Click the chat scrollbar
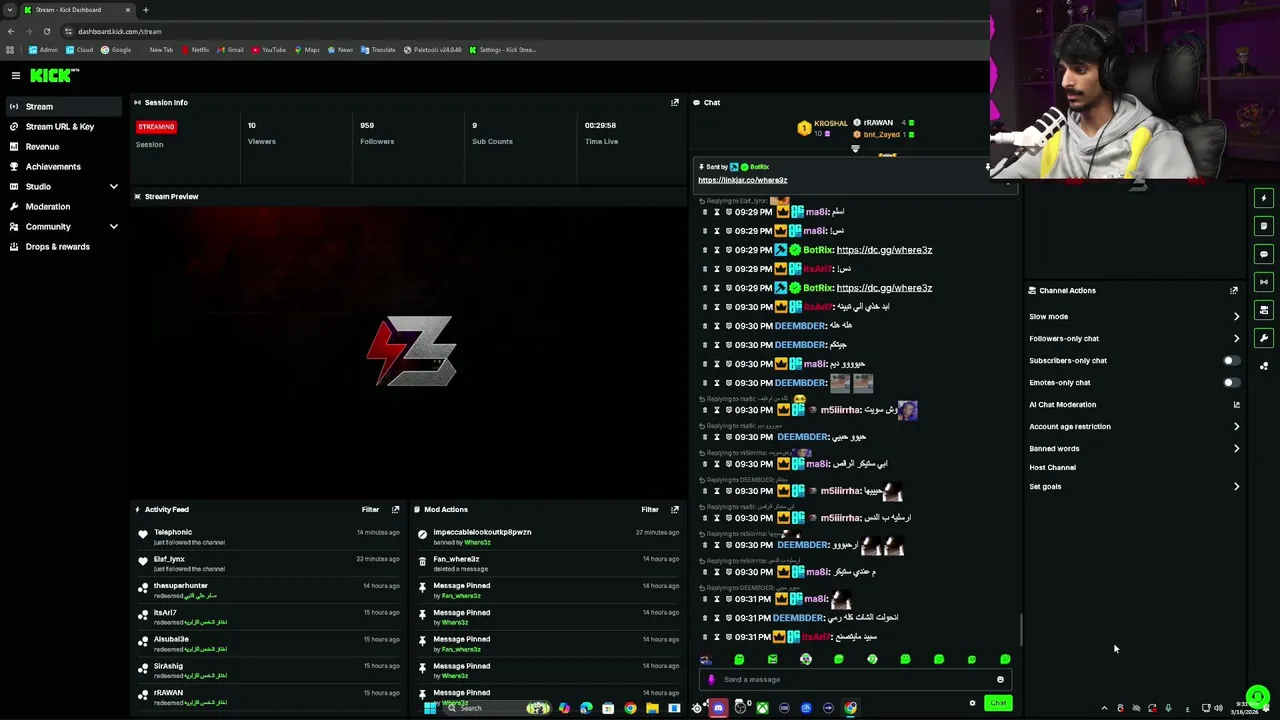The width and height of the screenshot is (1280, 720). tap(1021, 630)
